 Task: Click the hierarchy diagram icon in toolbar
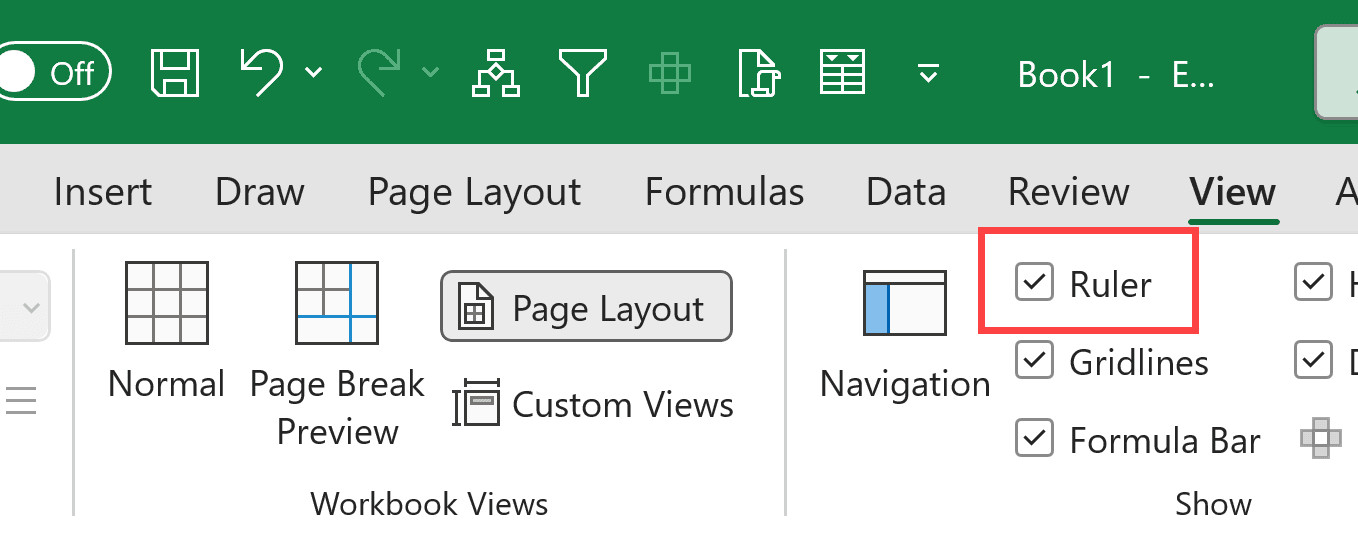pyautogui.click(x=496, y=73)
